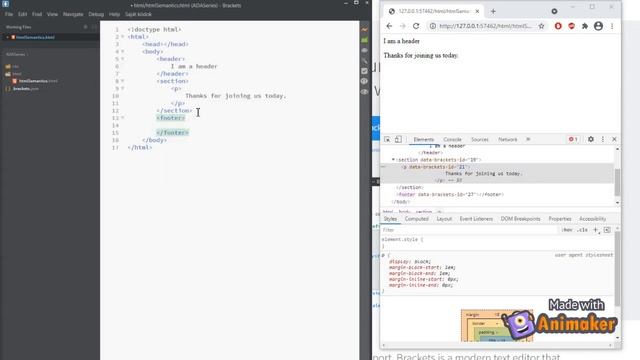Open the Debug menu in Brackets
Screen dimensions: 640x360
click(x=96, y=14)
